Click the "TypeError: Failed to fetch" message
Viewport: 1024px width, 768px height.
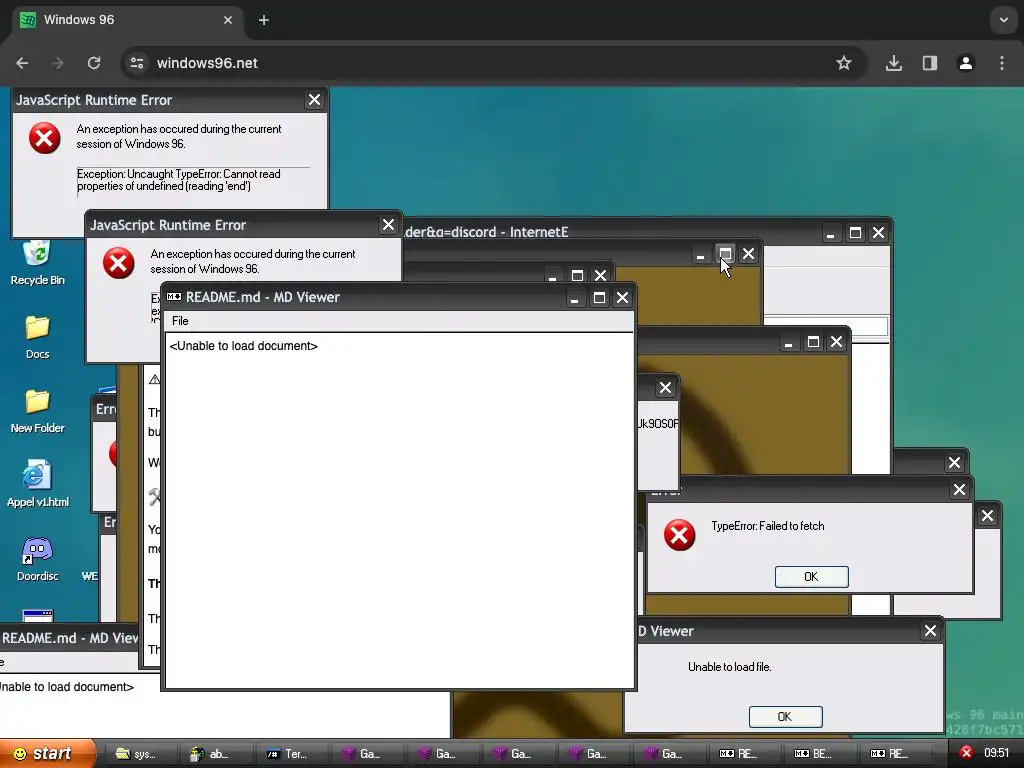[768, 526]
